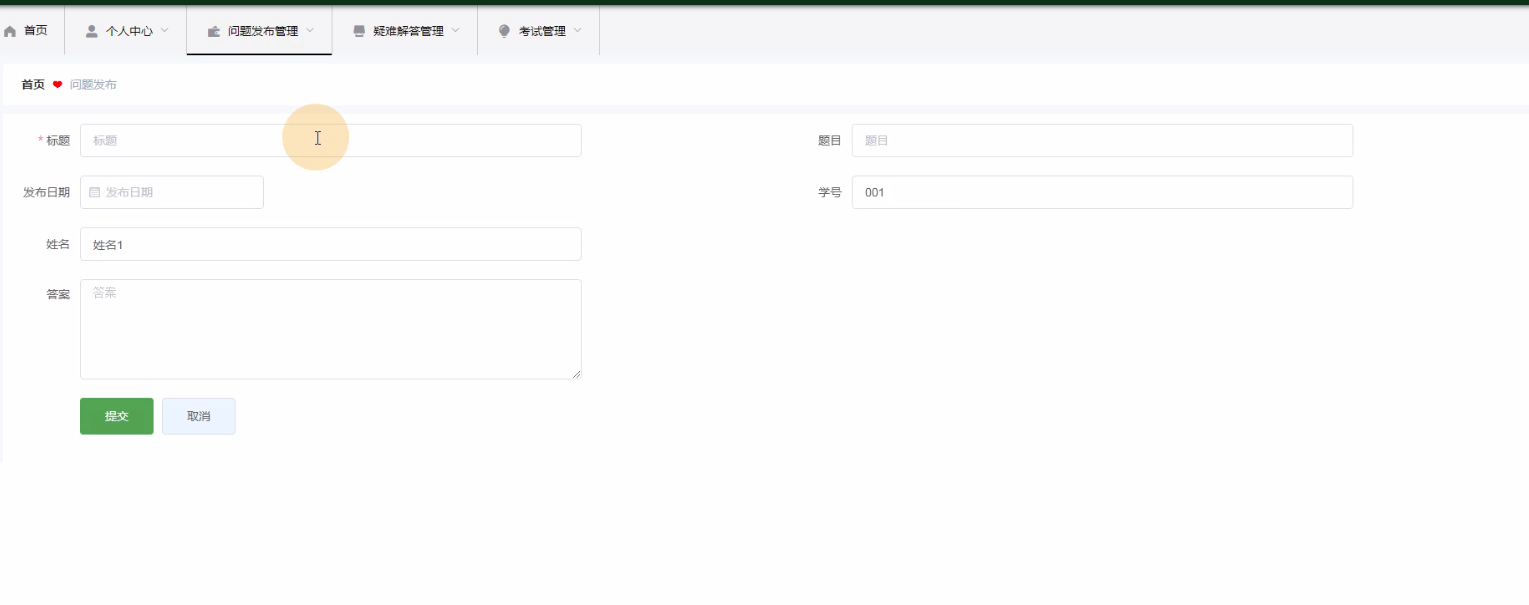Click the person icon beside 个人中心
The width and height of the screenshot is (1529, 605).
92,31
